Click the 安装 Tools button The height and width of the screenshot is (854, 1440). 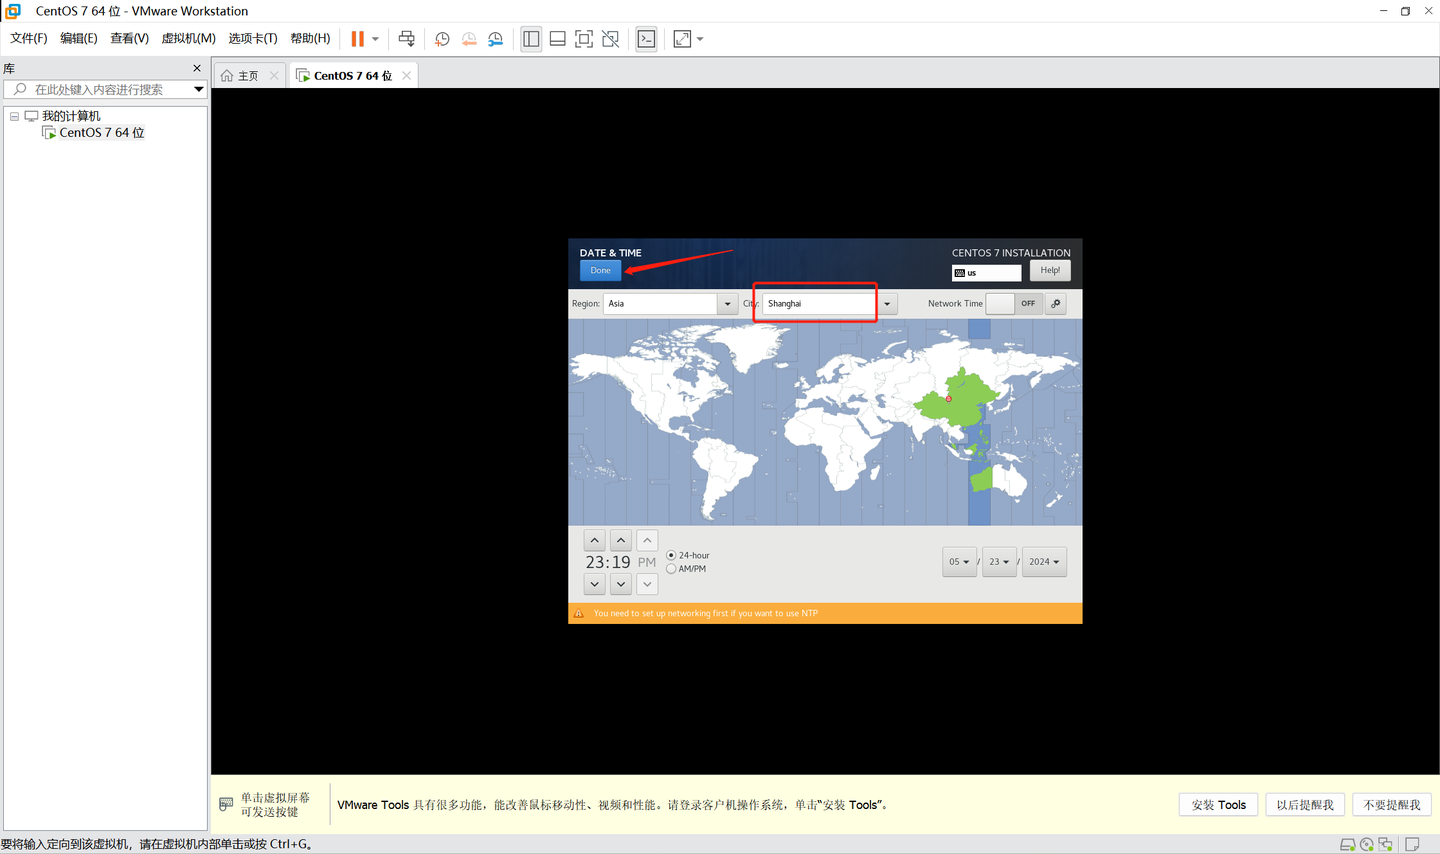pos(1218,804)
